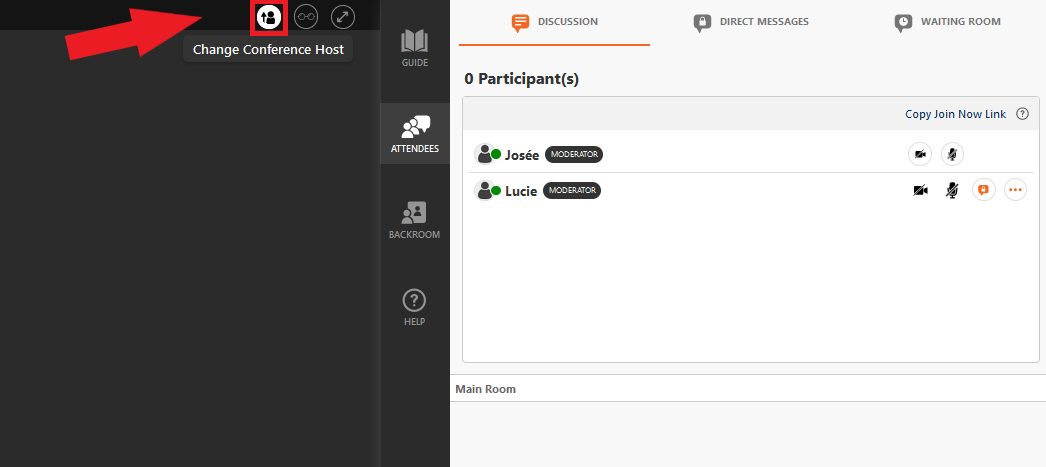1046x467 pixels.
Task: Open the Help section in the sidebar
Action: 414,308
